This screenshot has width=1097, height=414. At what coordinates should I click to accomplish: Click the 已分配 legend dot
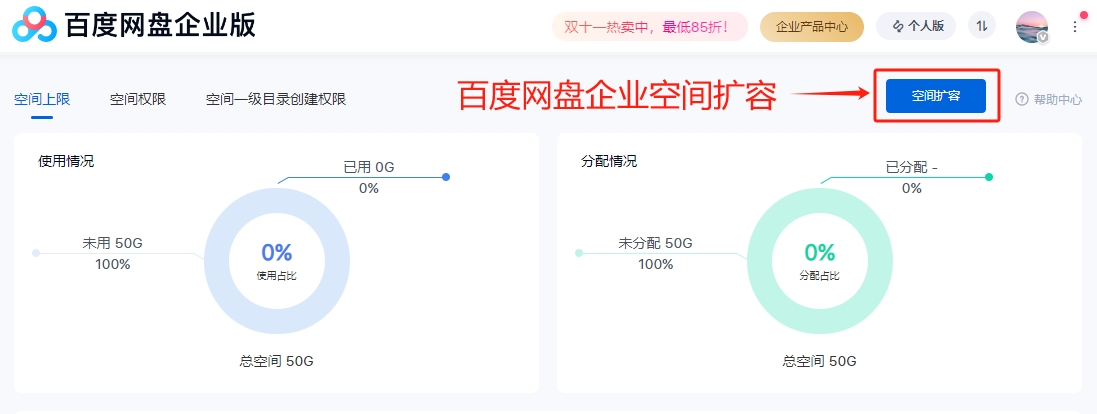tap(989, 177)
